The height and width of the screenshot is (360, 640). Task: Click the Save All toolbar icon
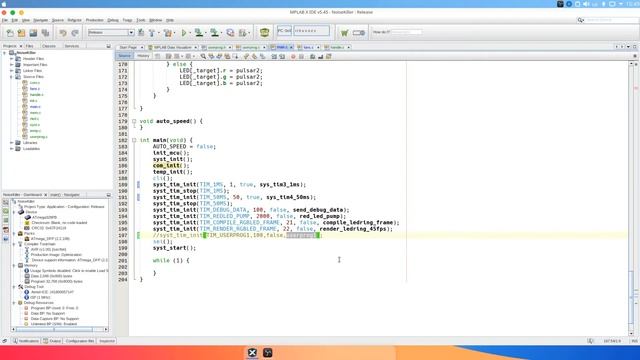pos(45,33)
